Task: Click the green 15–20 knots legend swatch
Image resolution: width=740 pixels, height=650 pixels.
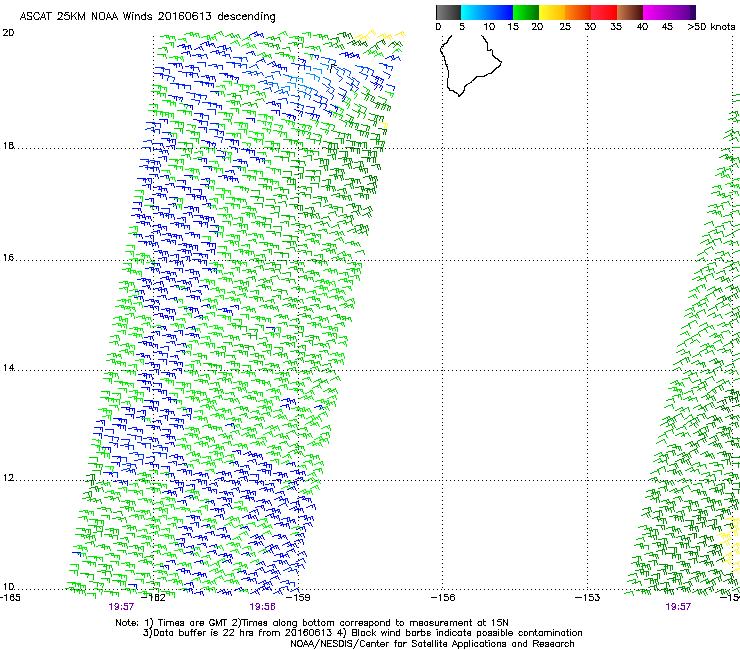Action: pos(526,12)
